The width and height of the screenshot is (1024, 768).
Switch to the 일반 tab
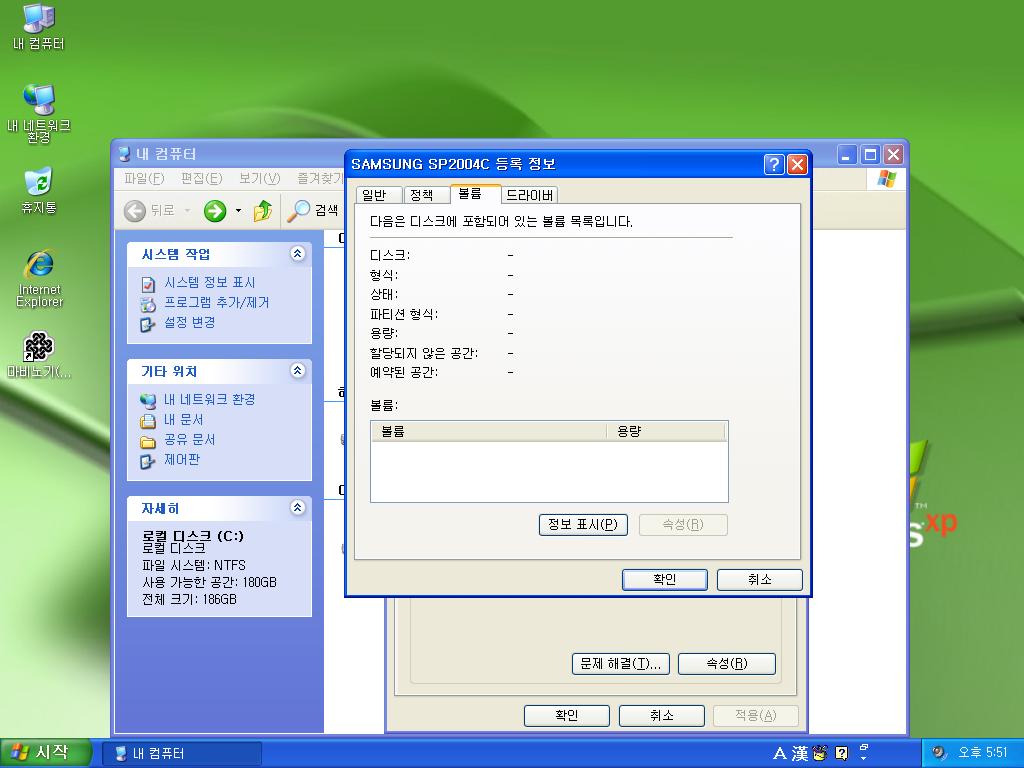click(x=379, y=195)
